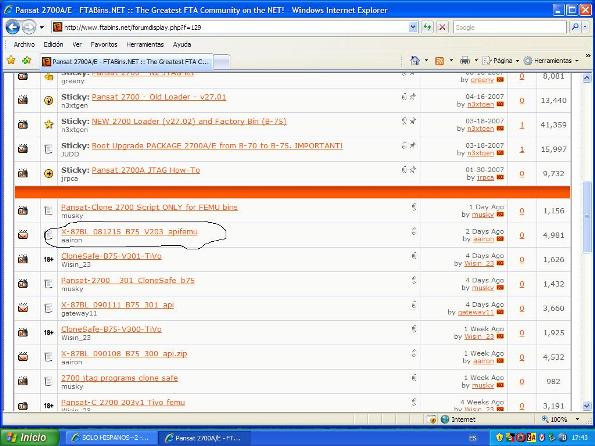This screenshot has height=446, width=595.
Task: Go back with the browser Back arrow
Action: point(13,27)
